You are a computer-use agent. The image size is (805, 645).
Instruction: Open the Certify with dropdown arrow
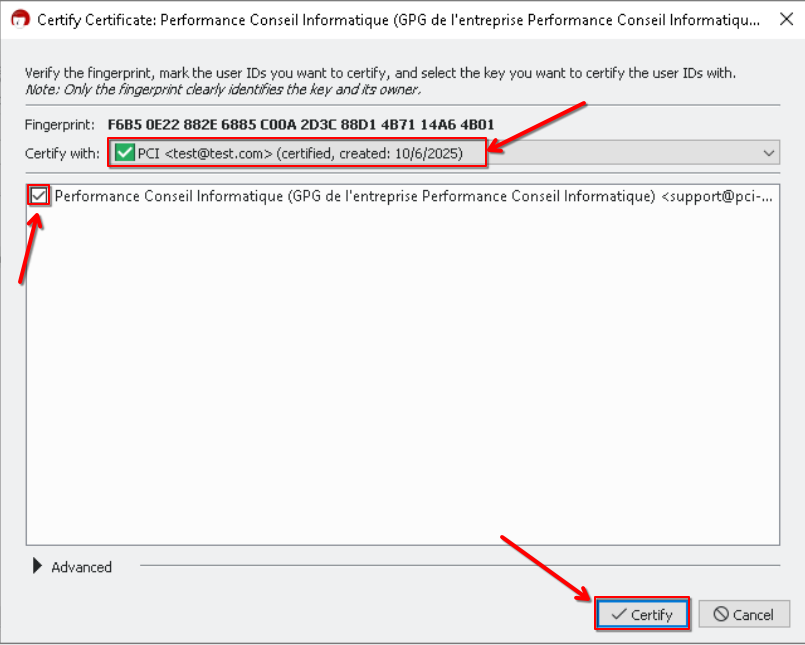pos(768,153)
